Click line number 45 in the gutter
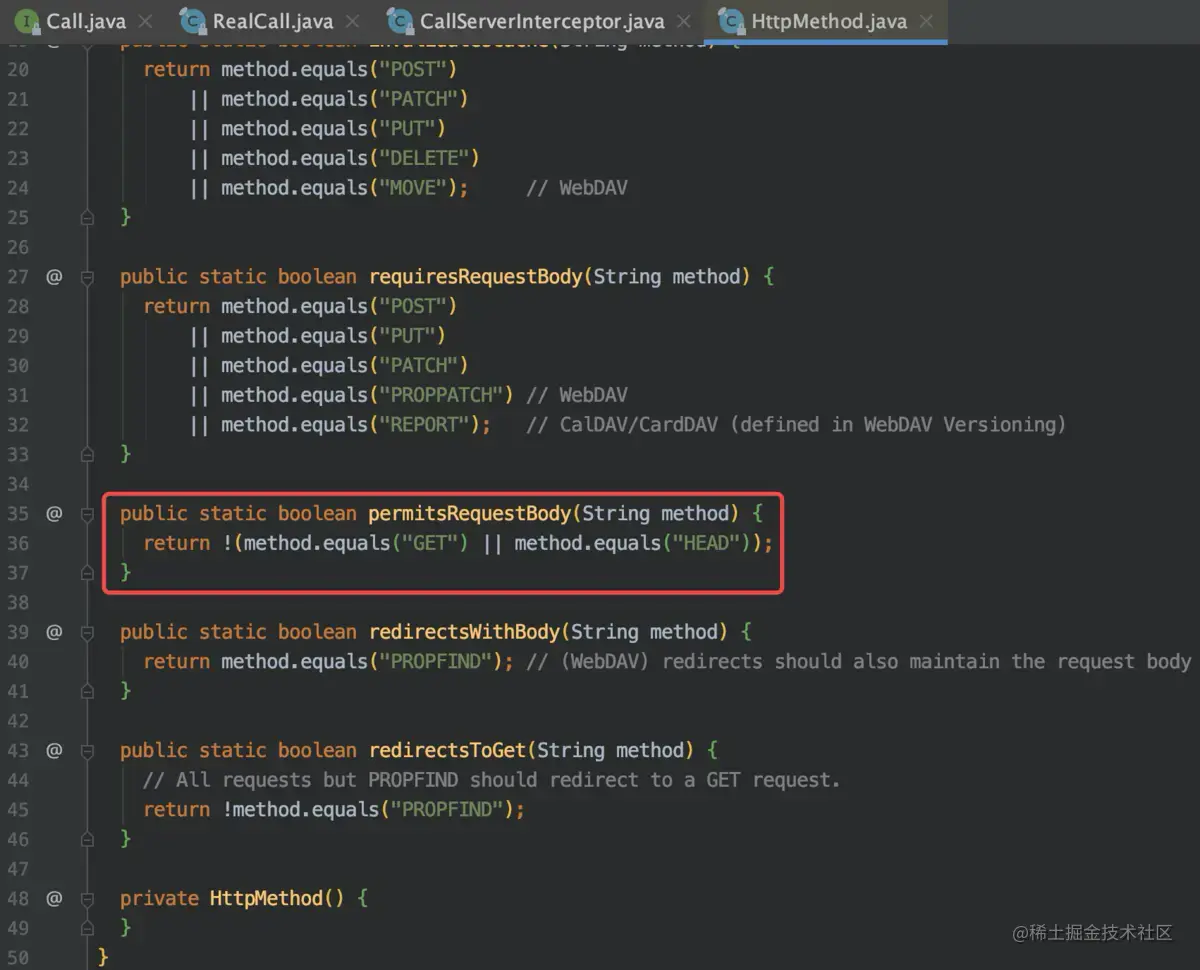This screenshot has width=1200, height=970. 18,810
